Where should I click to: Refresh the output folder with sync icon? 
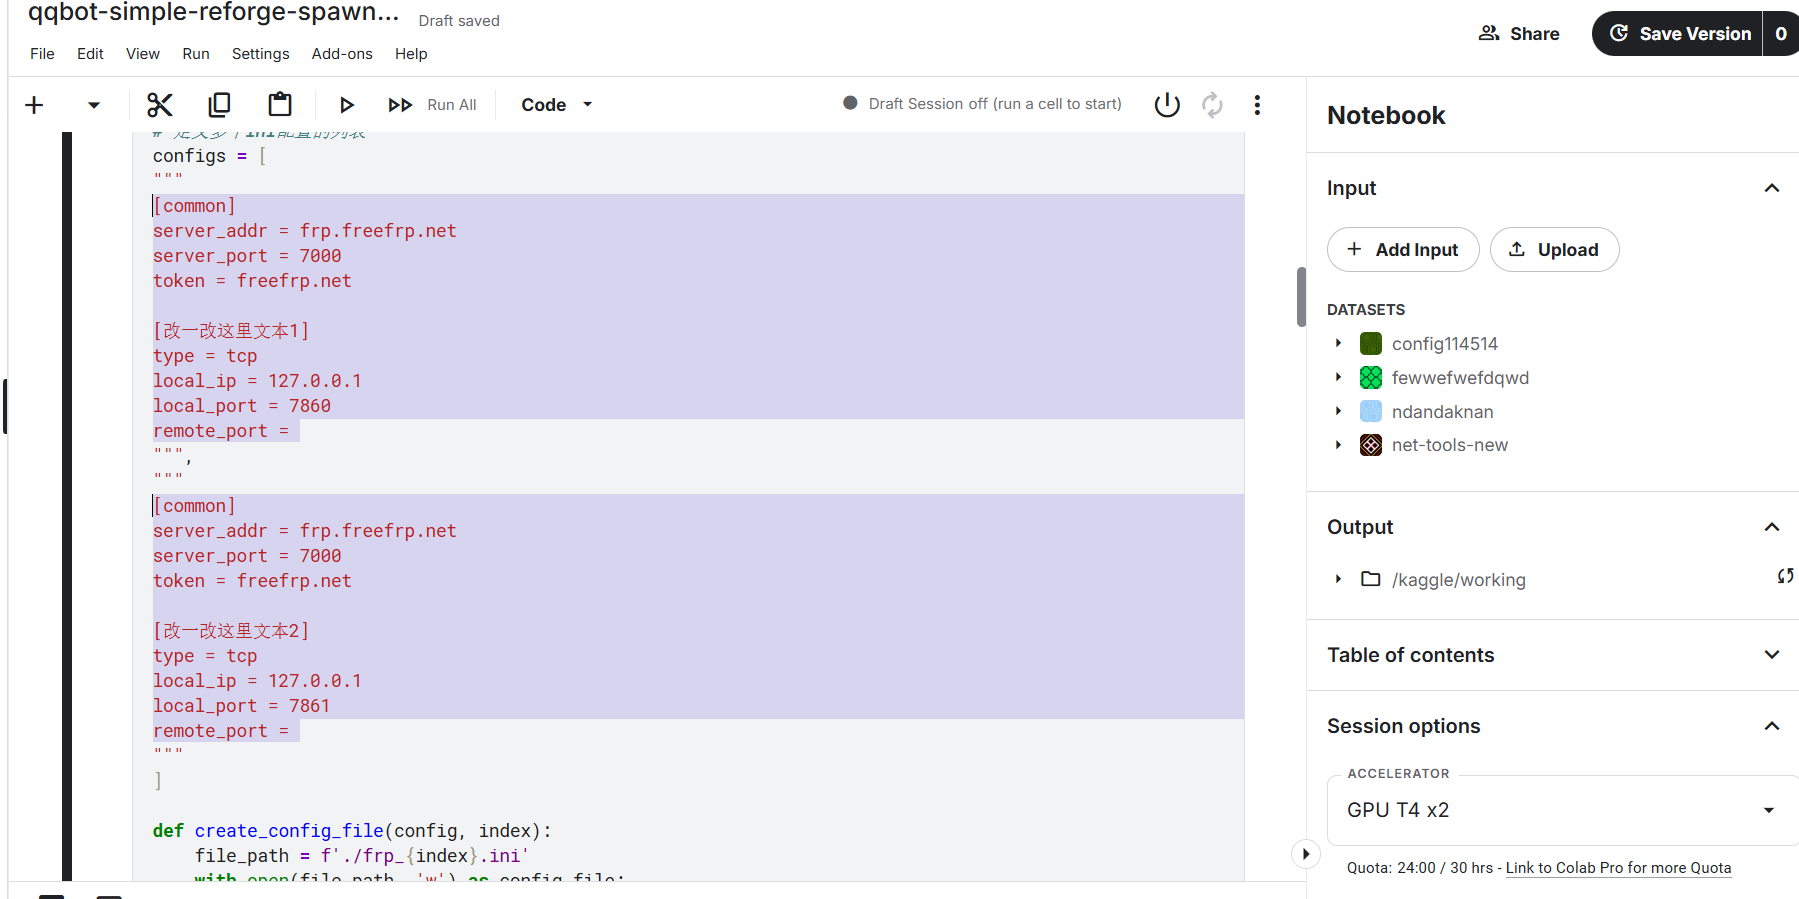click(1785, 576)
